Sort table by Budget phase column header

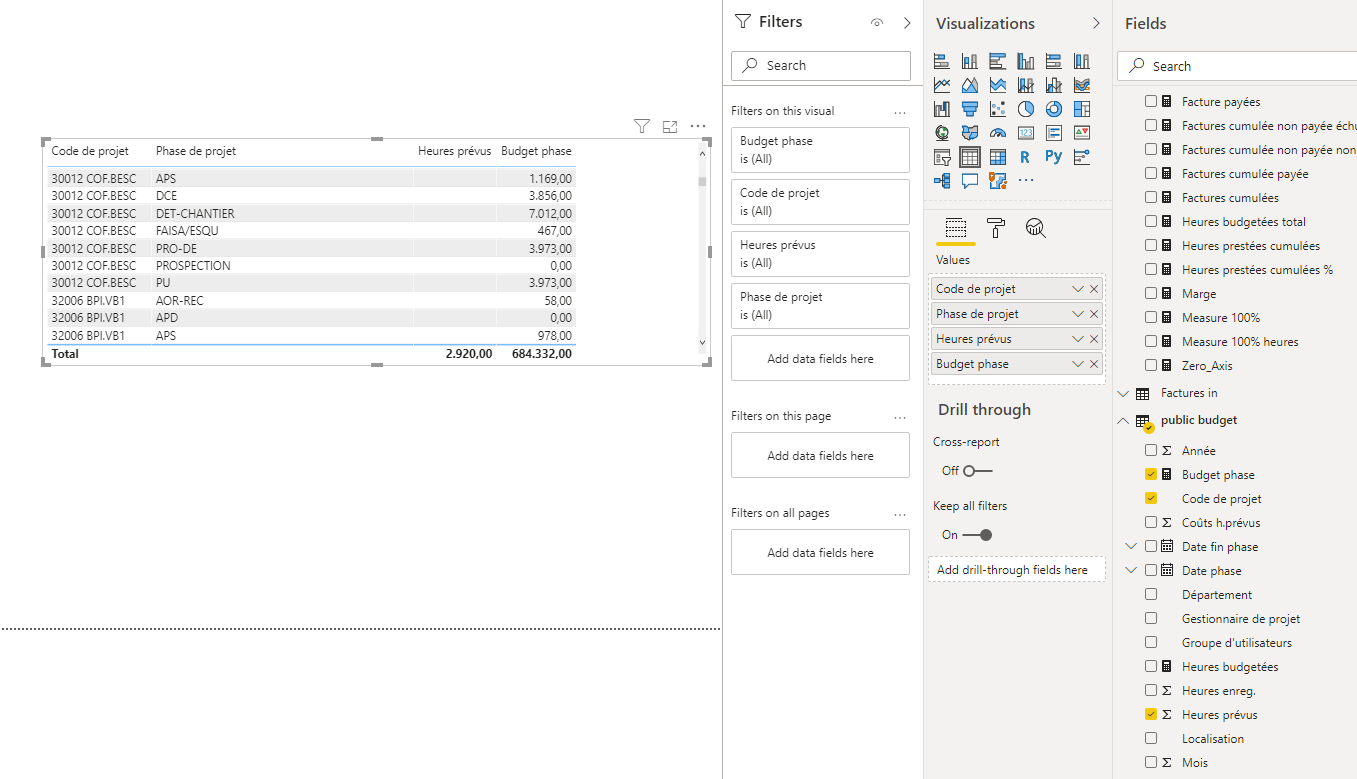point(536,151)
